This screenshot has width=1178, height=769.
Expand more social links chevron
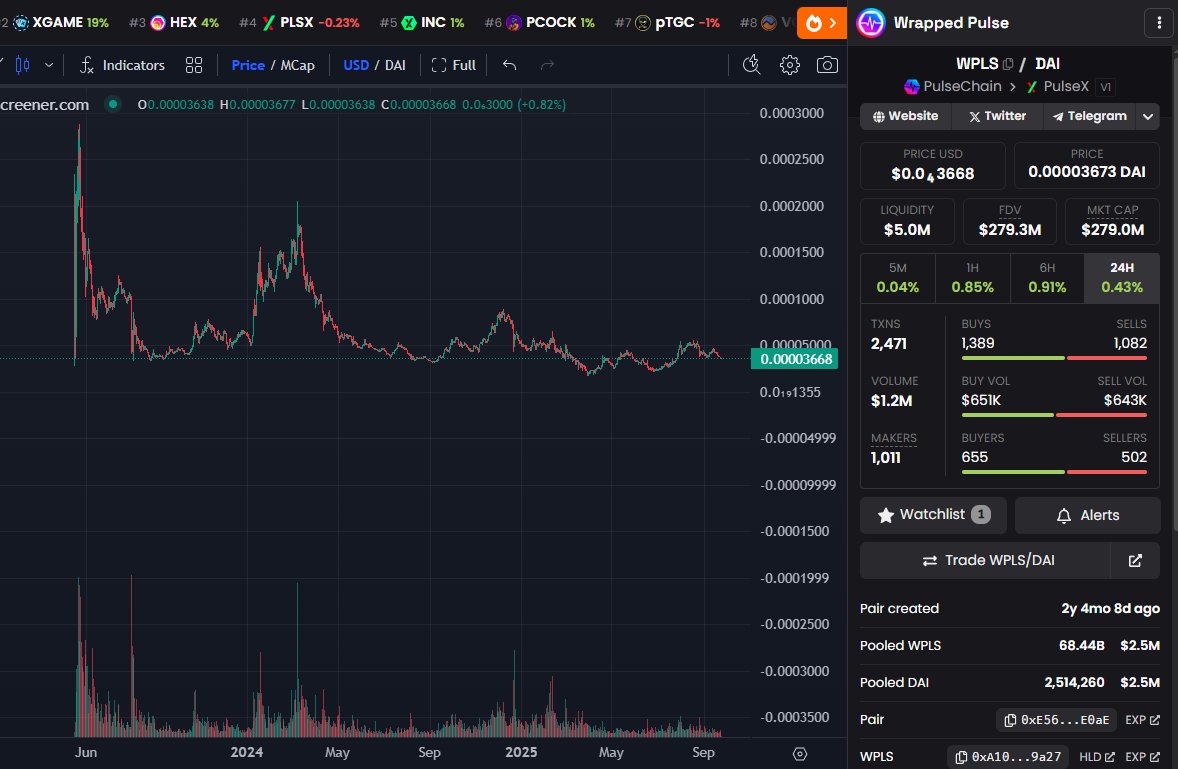pyautogui.click(x=1148, y=116)
